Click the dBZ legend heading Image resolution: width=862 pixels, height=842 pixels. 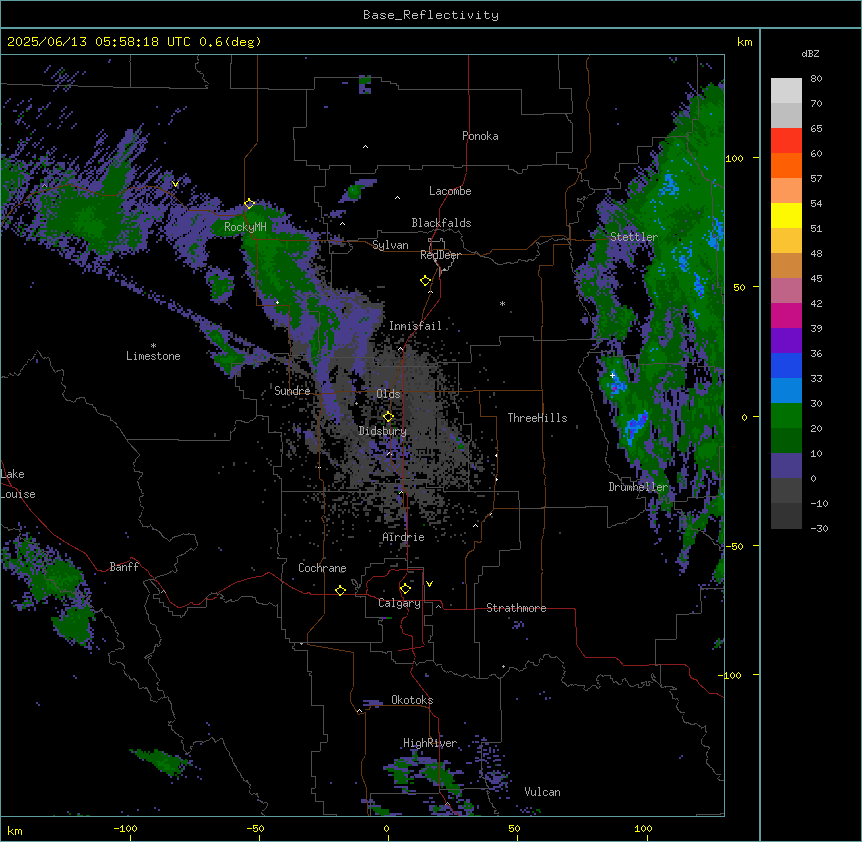(810, 53)
